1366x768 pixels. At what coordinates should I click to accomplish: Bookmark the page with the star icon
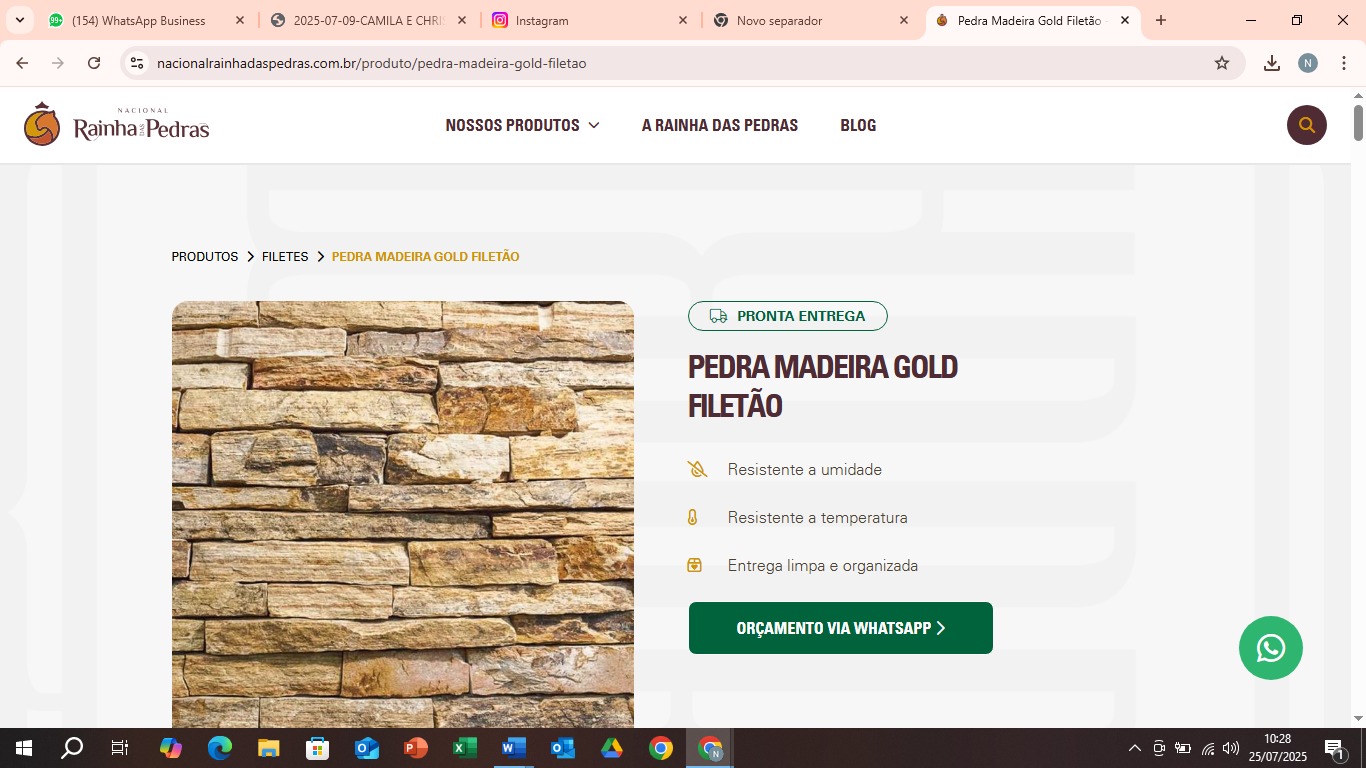(x=1221, y=62)
